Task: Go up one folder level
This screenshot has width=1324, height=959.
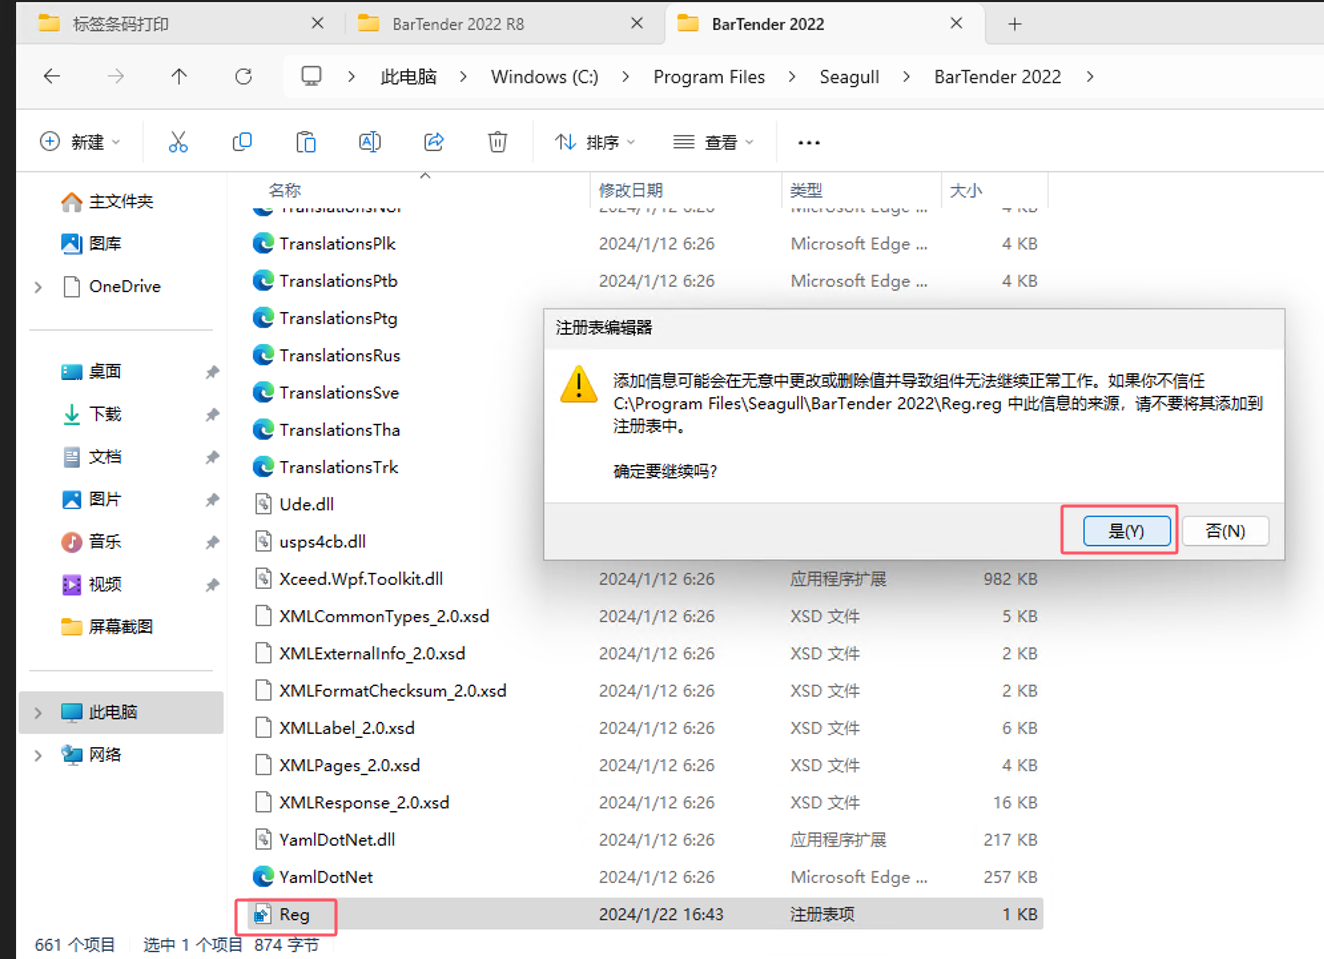Action: [x=179, y=76]
